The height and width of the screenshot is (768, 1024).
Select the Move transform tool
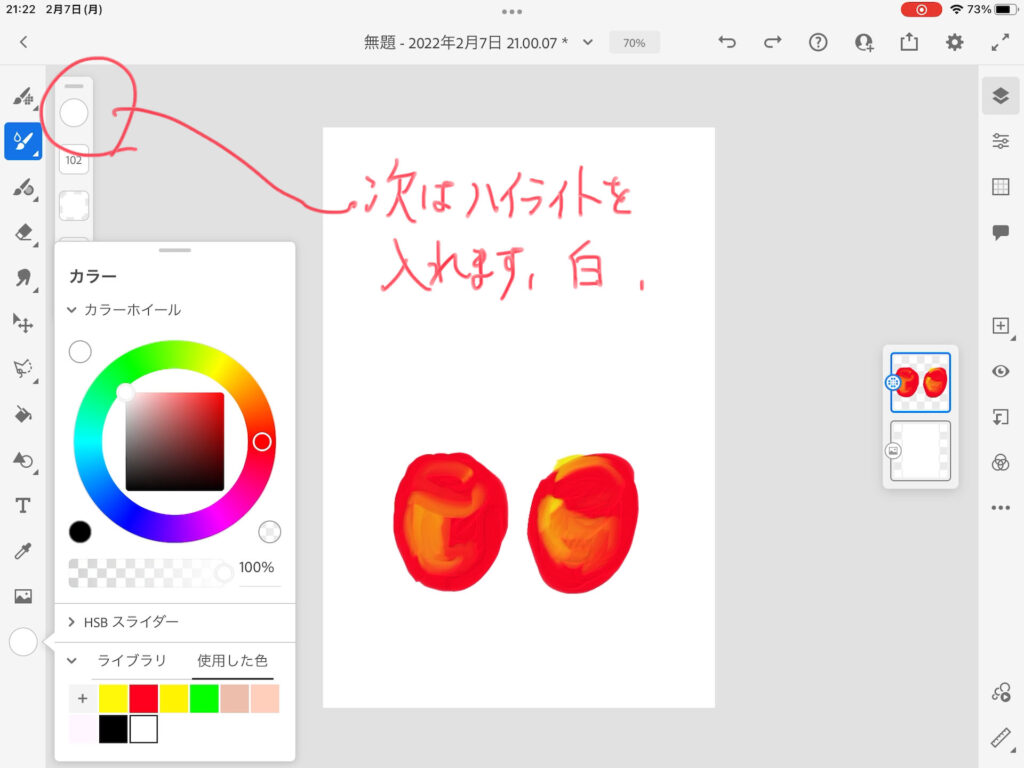23,323
